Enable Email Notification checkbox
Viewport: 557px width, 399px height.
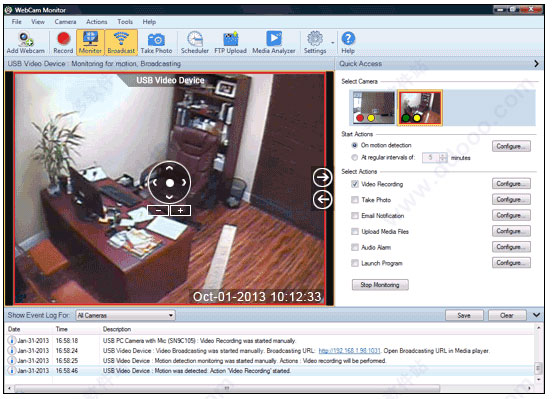355,216
